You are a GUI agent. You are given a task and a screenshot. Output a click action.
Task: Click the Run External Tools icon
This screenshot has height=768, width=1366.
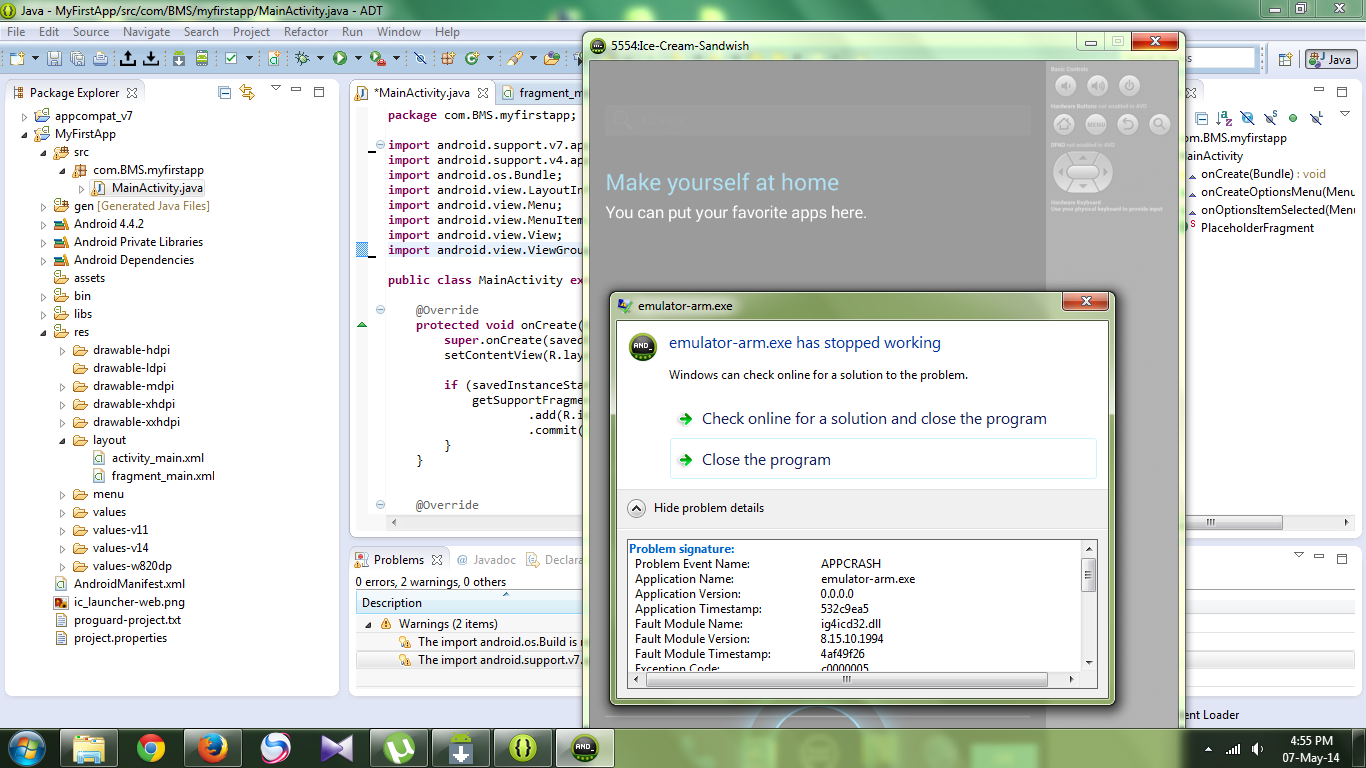tap(377, 58)
